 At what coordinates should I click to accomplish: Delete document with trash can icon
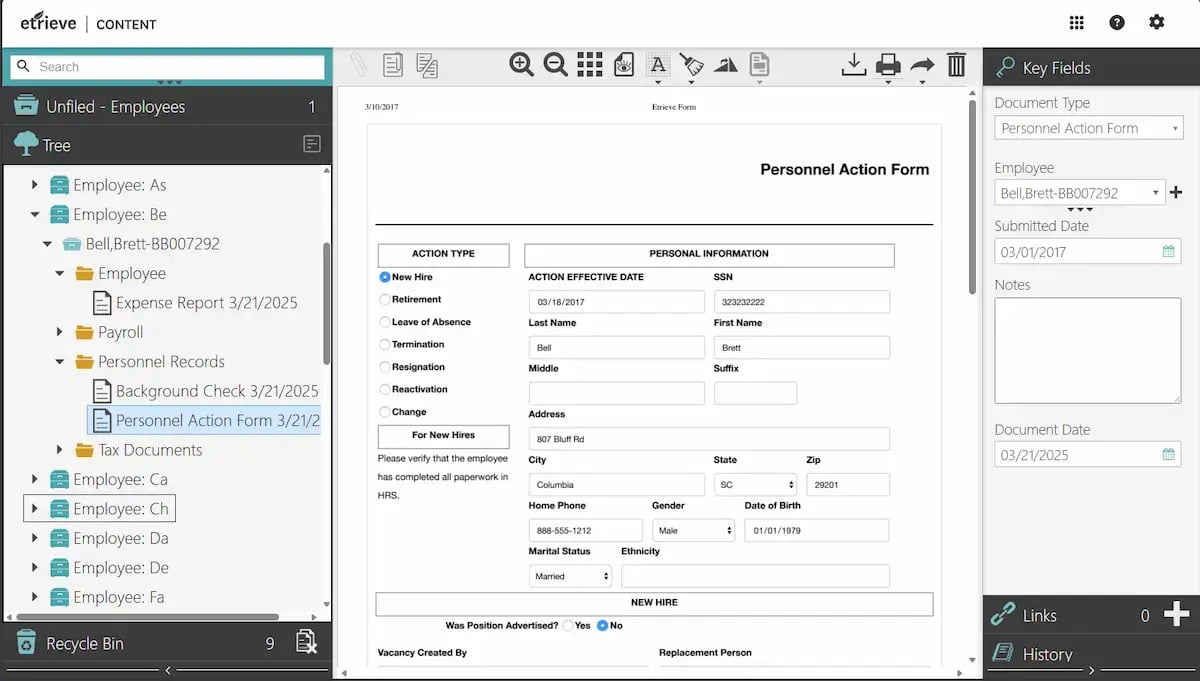[957, 65]
